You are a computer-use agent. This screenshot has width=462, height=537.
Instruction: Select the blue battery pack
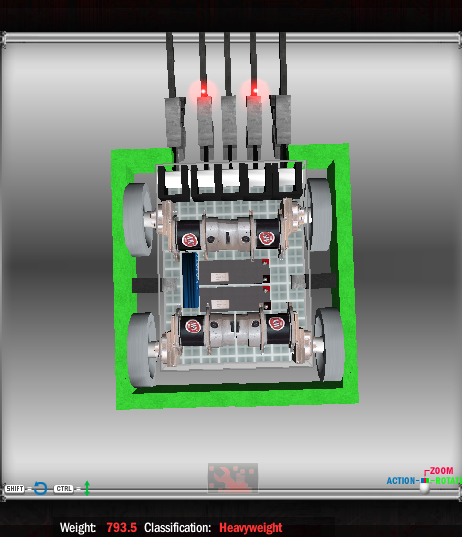pyautogui.click(x=191, y=280)
